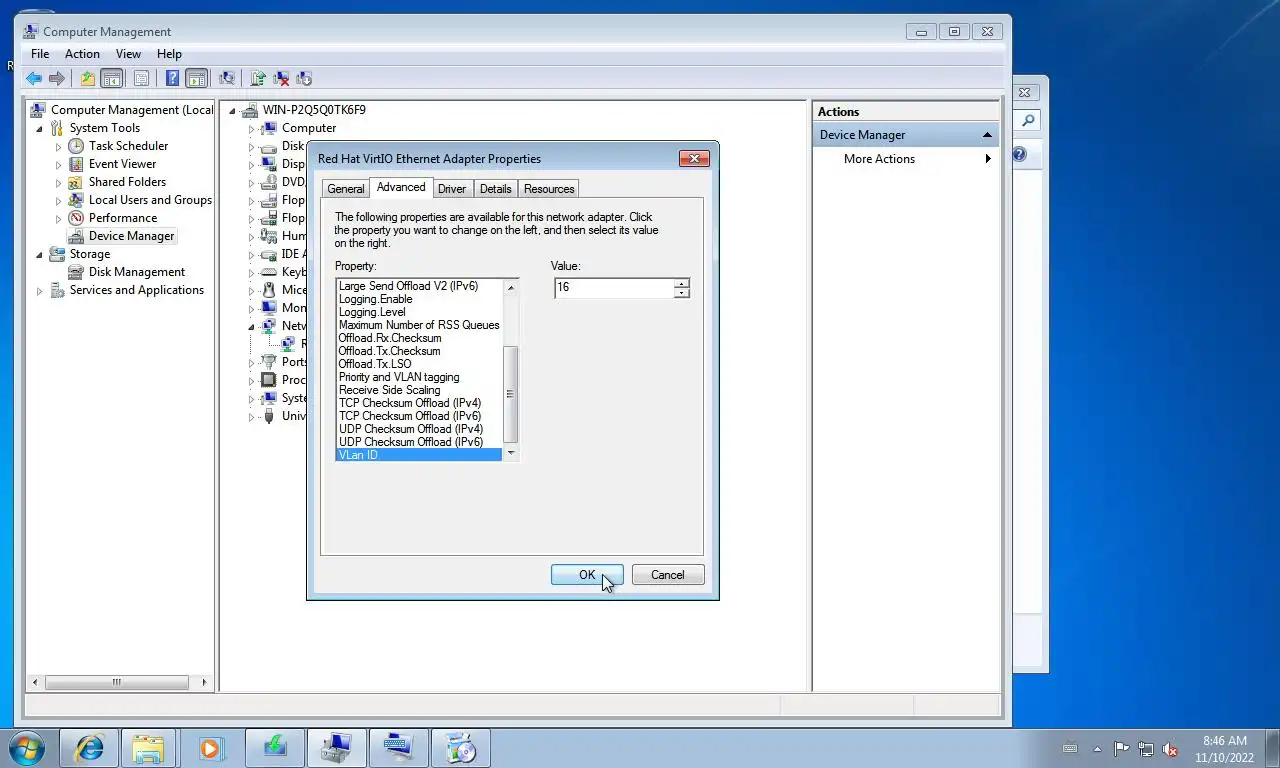Viewport: 1280px width, 768px height.
Task: Open the File menu
Action: [40, 54]
